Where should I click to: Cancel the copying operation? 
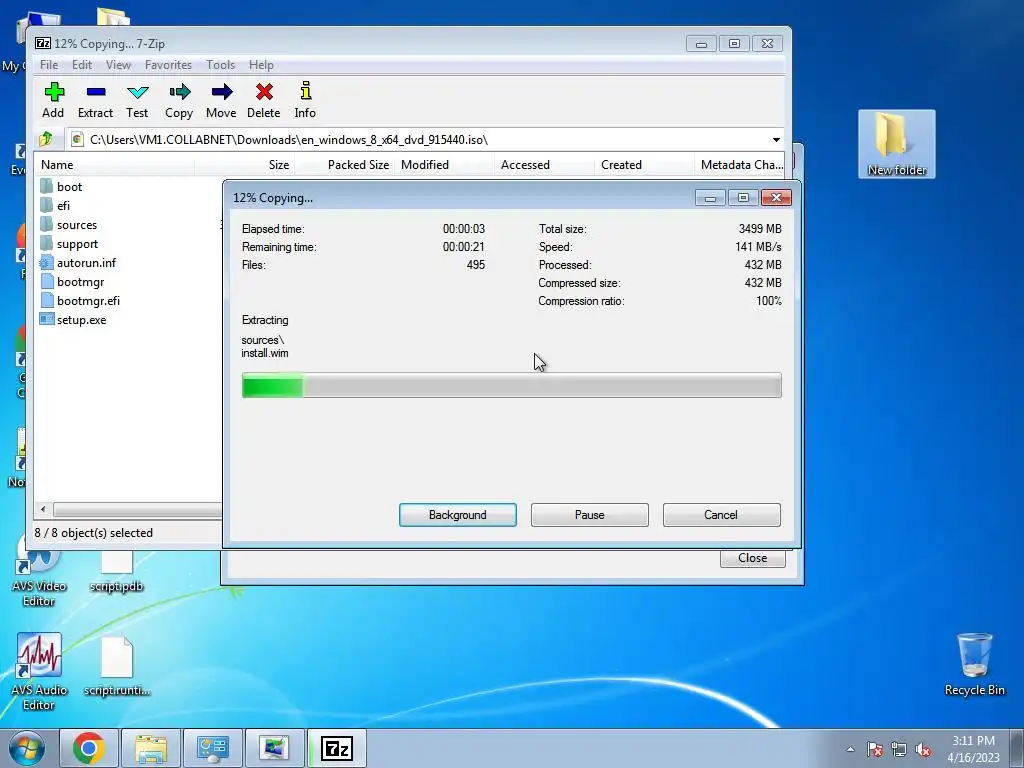point(722,515)
